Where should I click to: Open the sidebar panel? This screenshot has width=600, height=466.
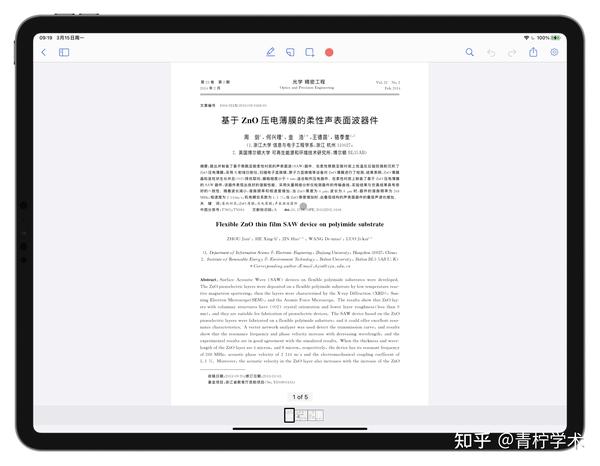coord(64,52)
